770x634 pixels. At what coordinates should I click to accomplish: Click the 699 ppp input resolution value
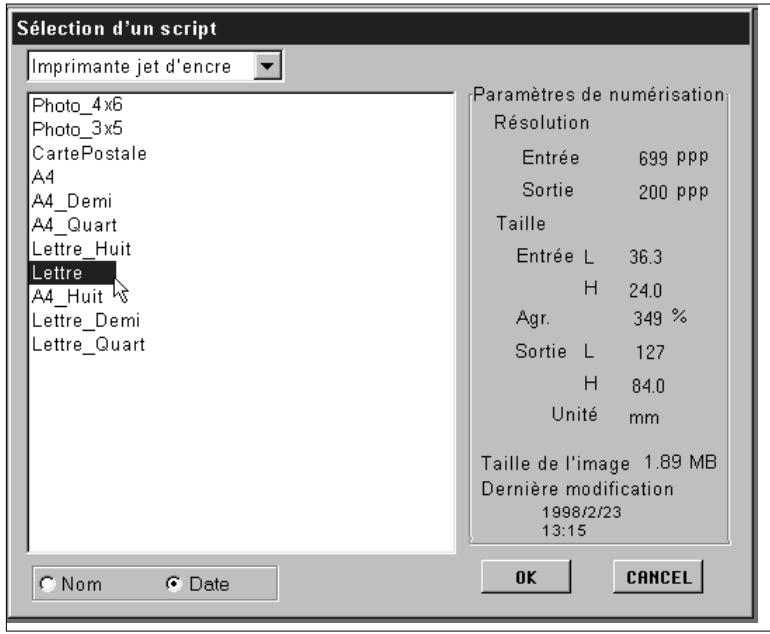click(x=673, y=158)
